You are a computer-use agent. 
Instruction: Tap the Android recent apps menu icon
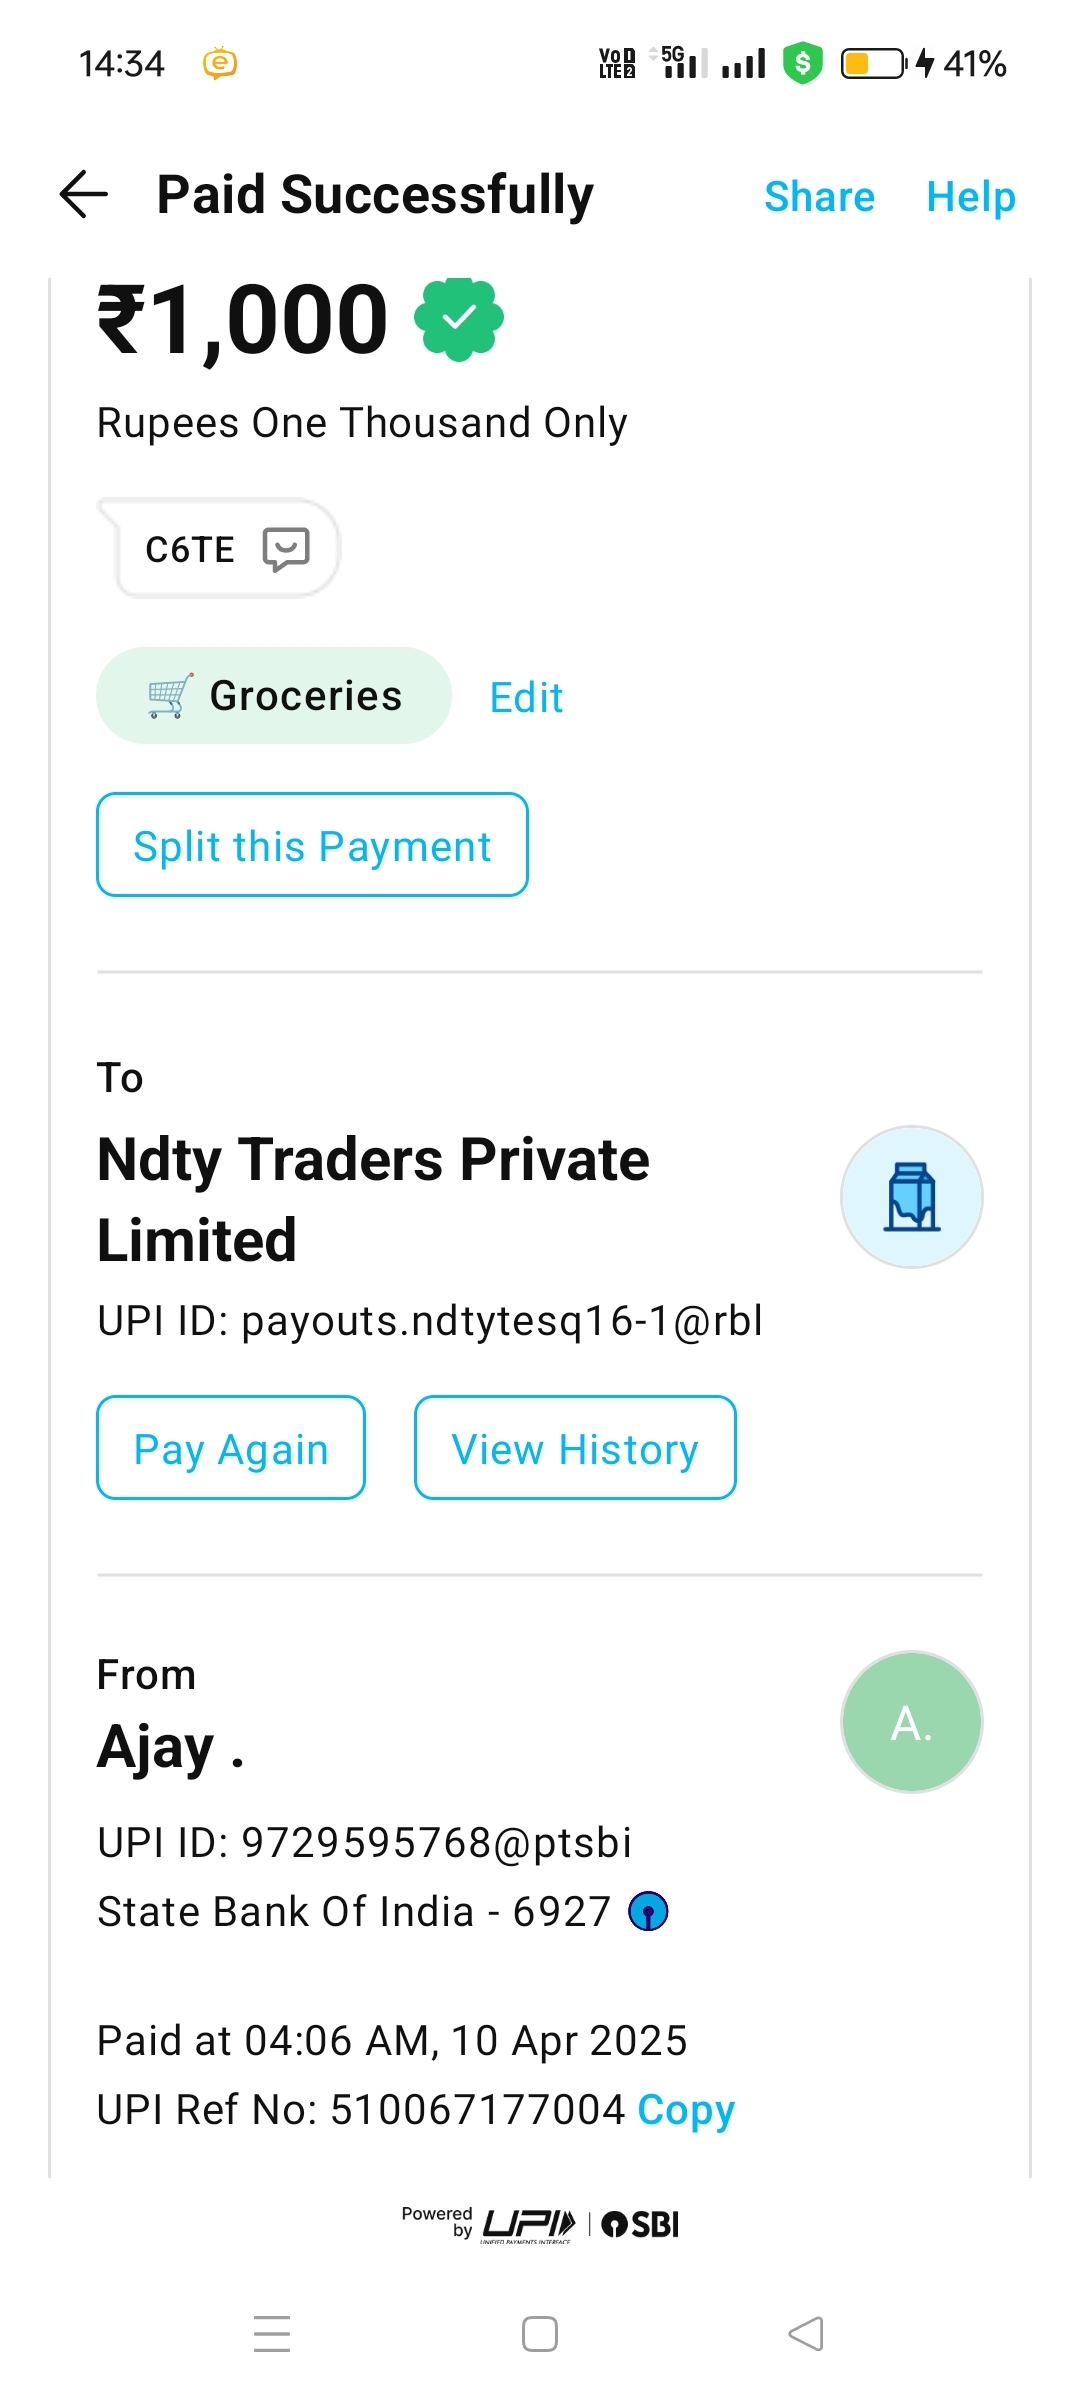pos(271,2334)
